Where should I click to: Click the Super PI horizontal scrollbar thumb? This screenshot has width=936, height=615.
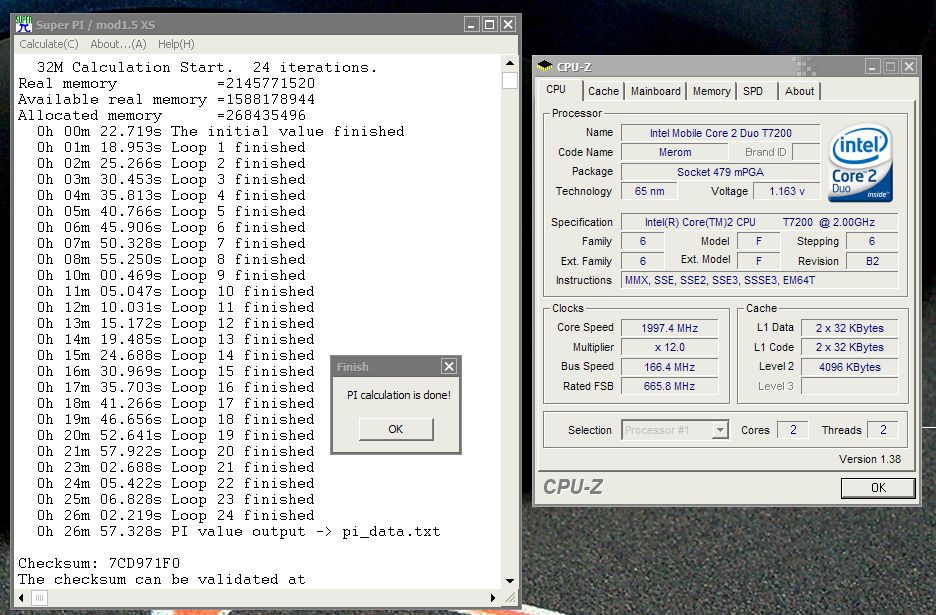pyautogui.click(x=39, y=598)
